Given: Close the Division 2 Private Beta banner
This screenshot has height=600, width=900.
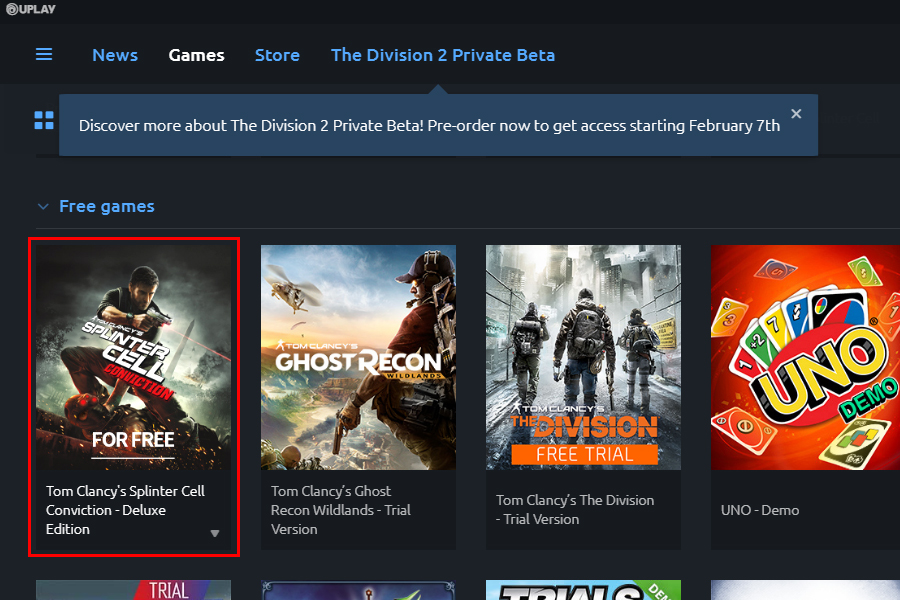Looking at the screenshot, I should coord(796,114).
